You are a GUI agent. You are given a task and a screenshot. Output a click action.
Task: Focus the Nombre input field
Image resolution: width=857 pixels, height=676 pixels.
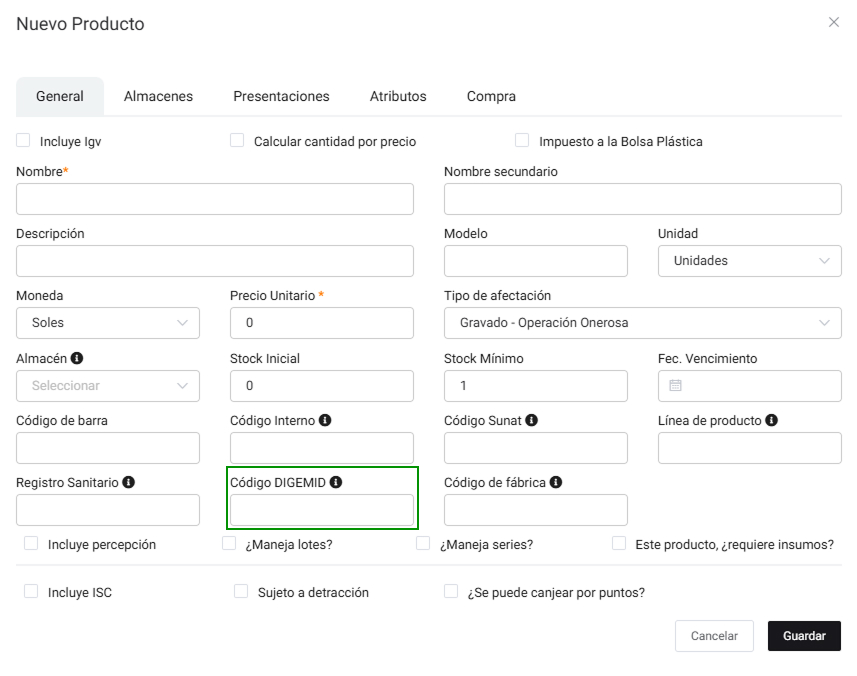pyautogui.click(x=215, y=199)
